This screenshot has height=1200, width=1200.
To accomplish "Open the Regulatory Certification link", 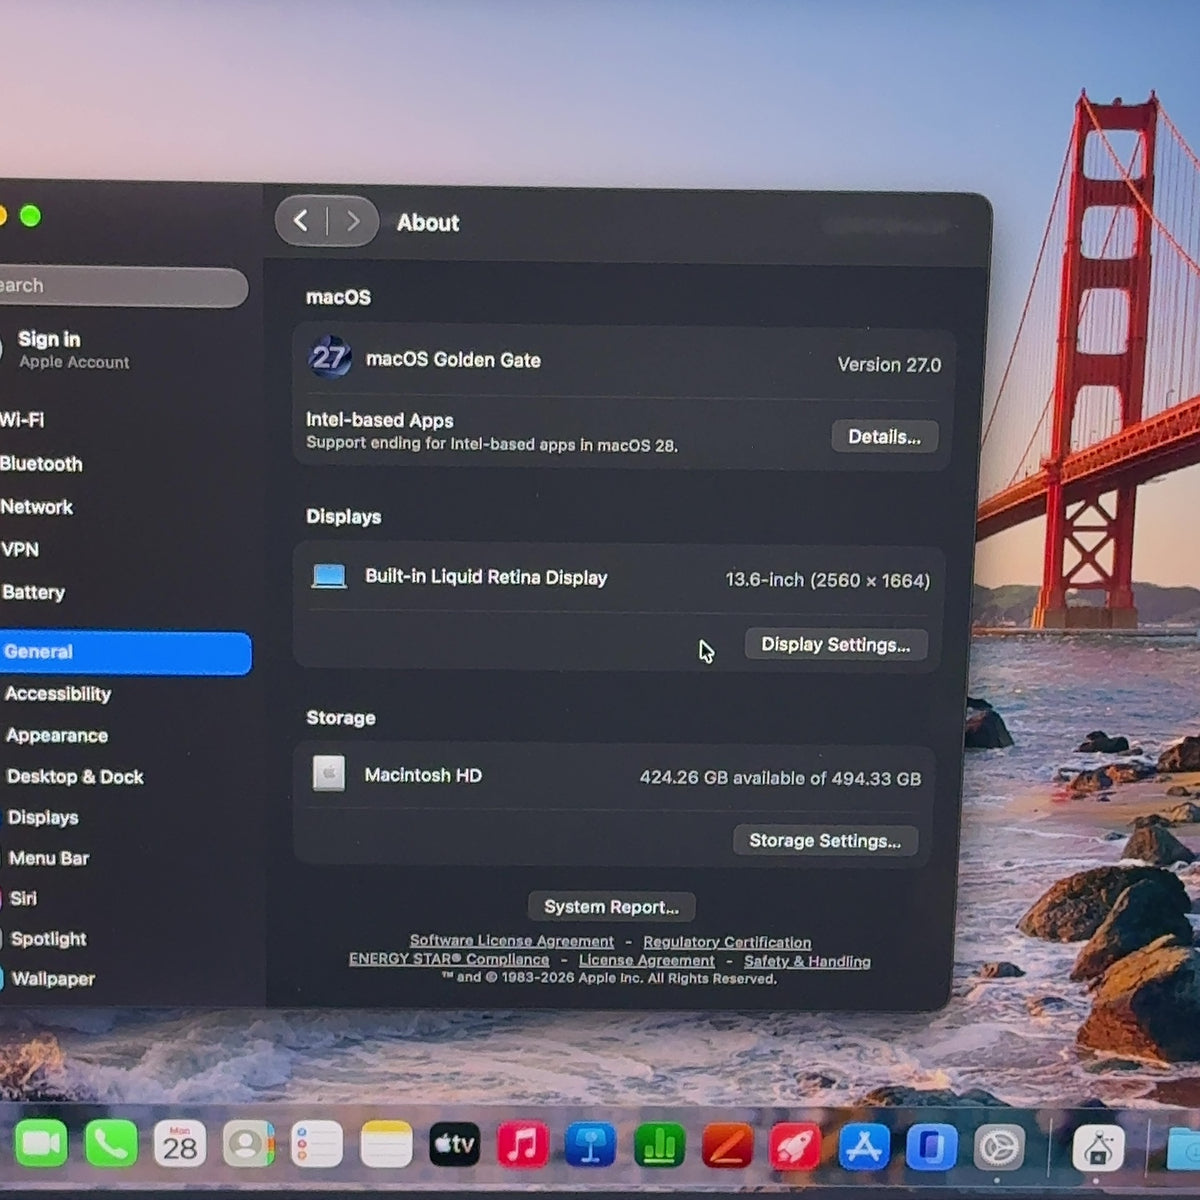I will point(727,942).
